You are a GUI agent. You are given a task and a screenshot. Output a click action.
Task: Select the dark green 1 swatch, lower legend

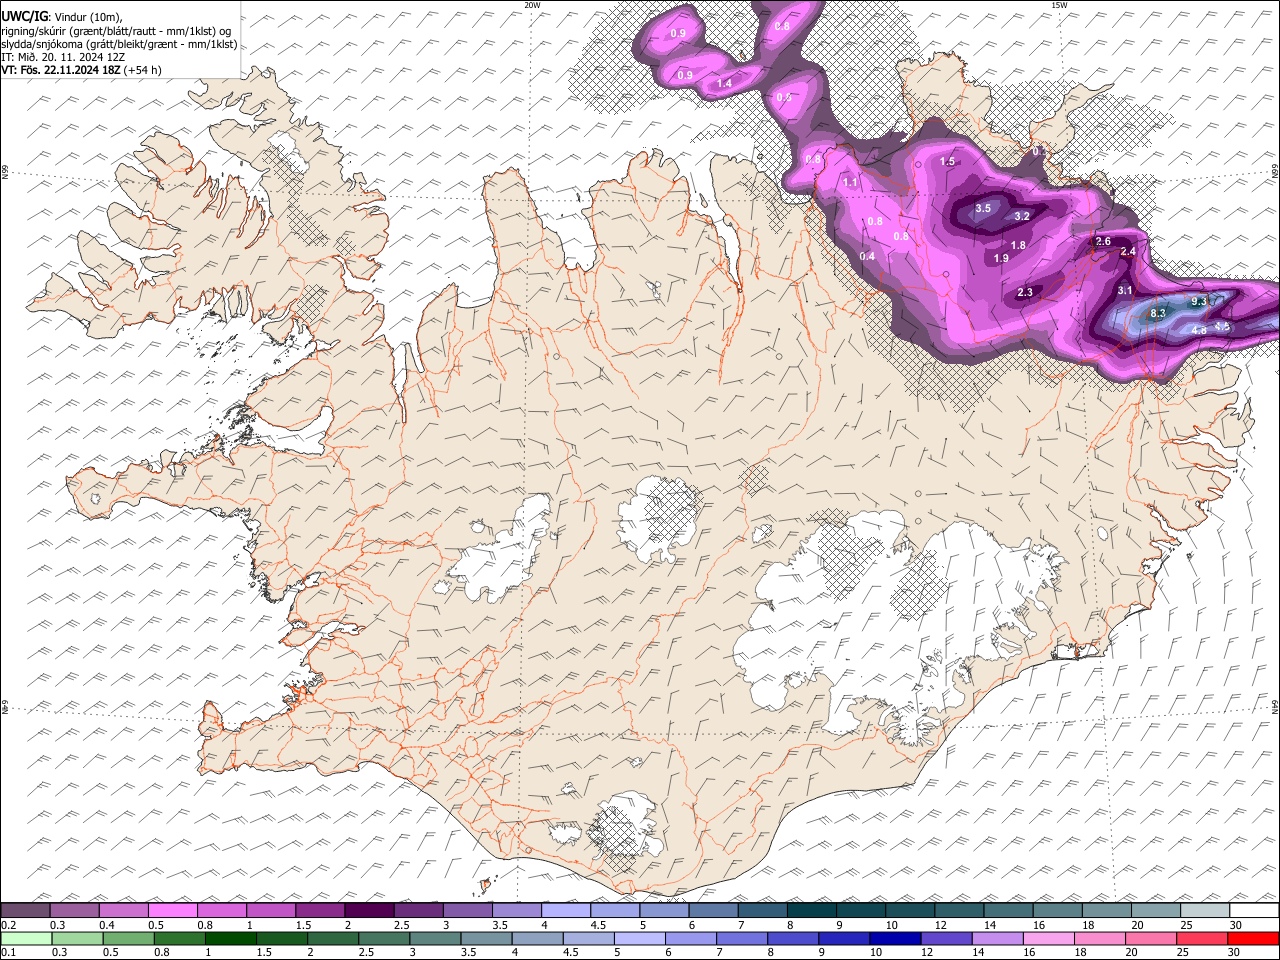[231, 938]
